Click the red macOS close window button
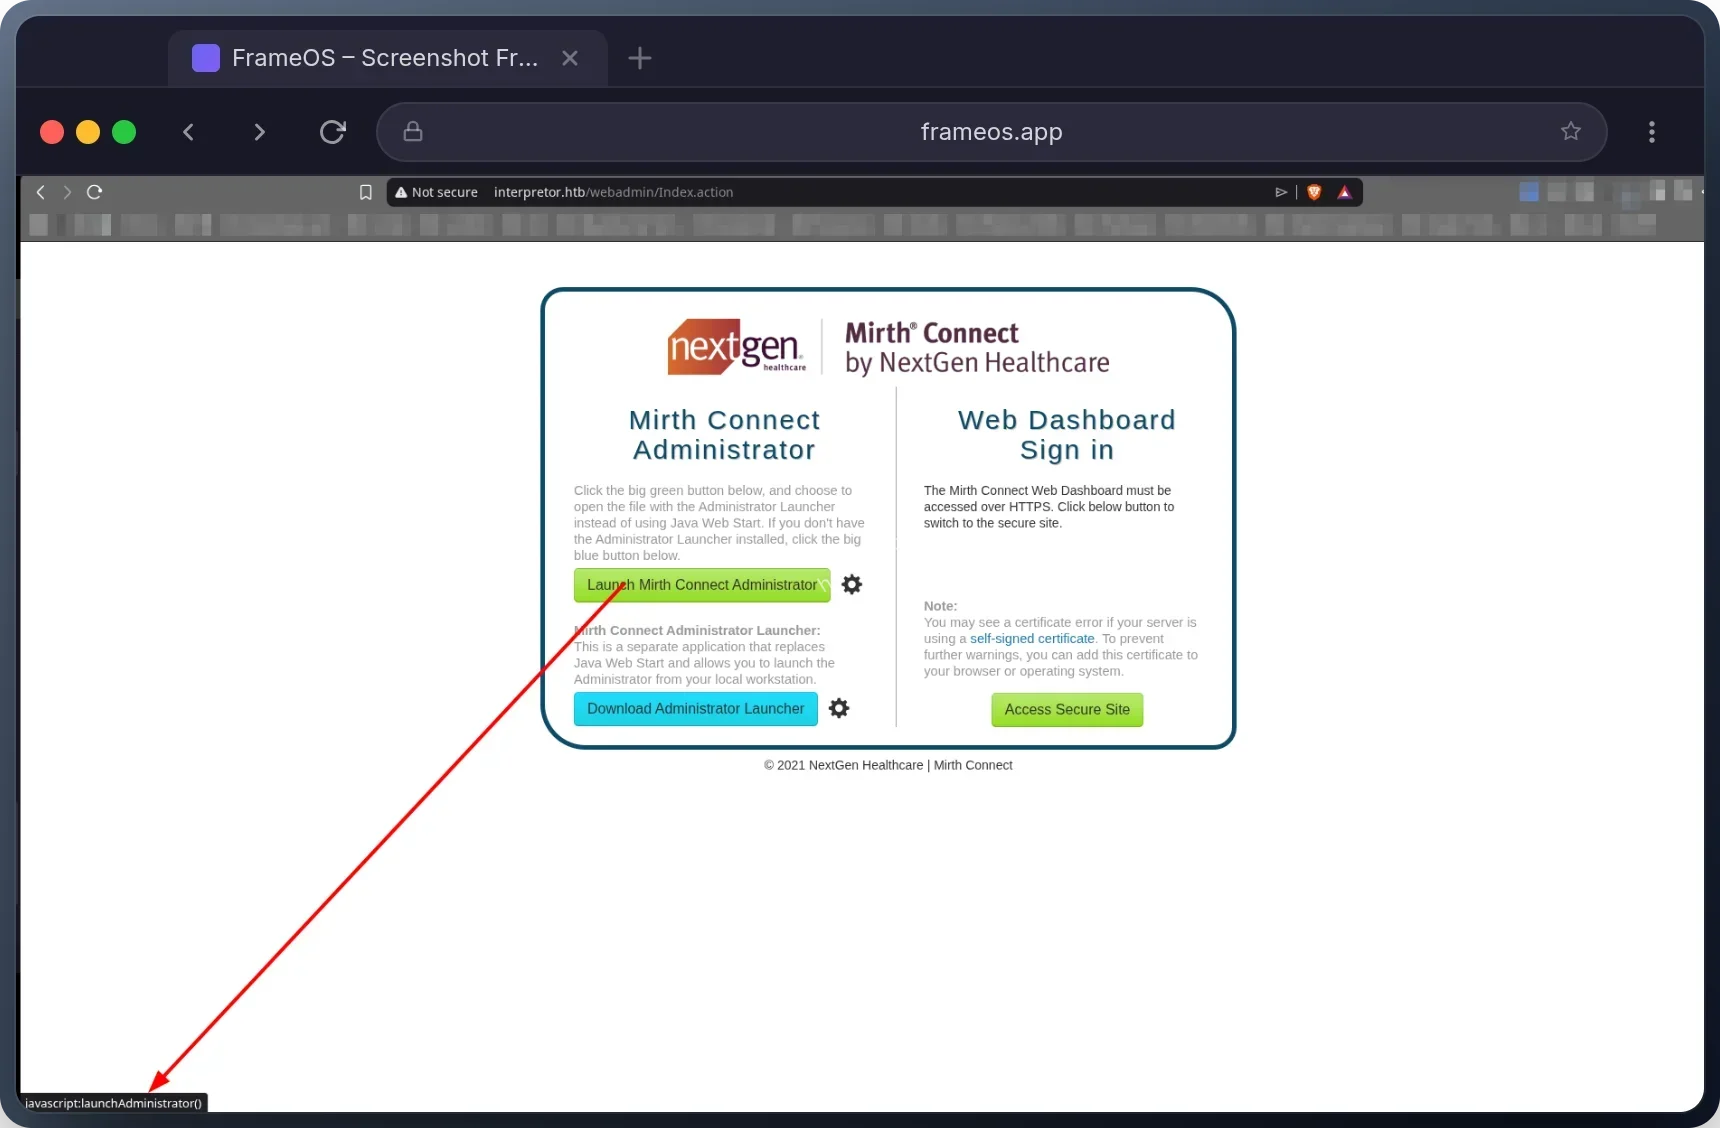 coord(52,132)
